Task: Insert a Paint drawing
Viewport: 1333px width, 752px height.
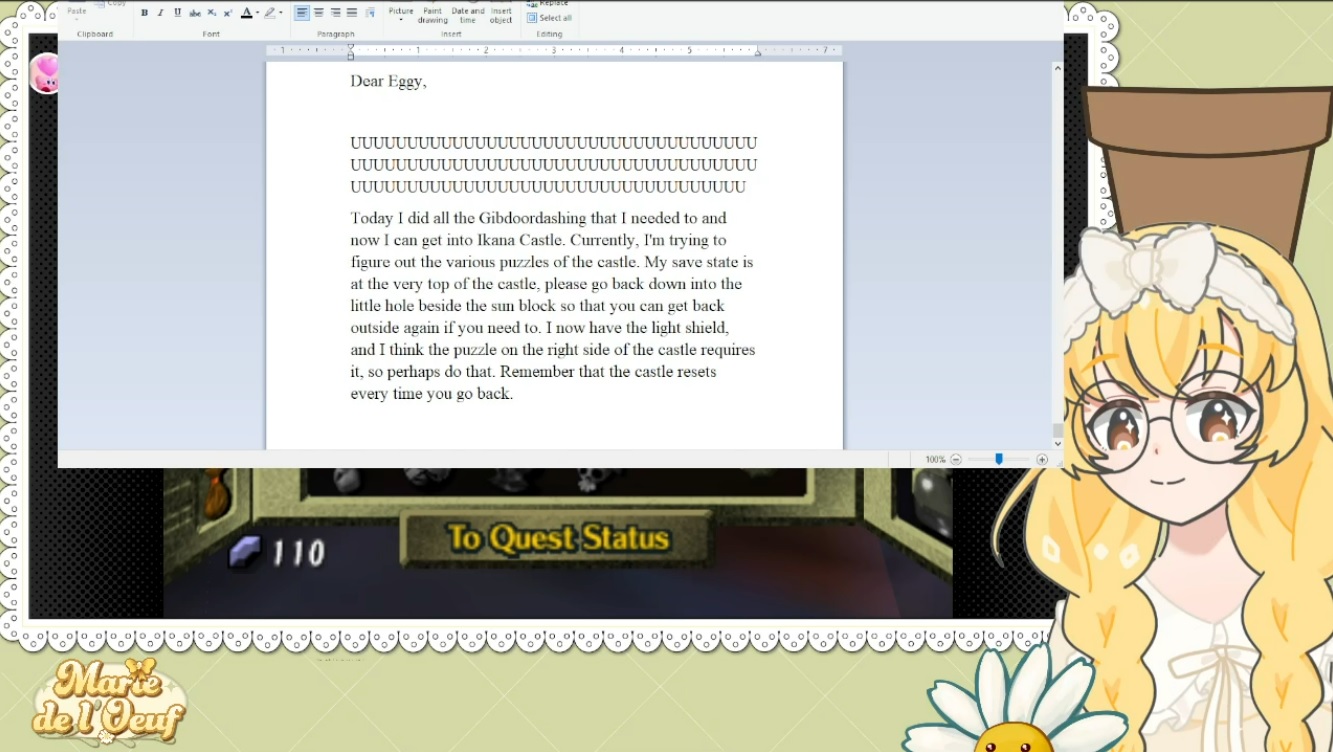Action: point(433,14)
